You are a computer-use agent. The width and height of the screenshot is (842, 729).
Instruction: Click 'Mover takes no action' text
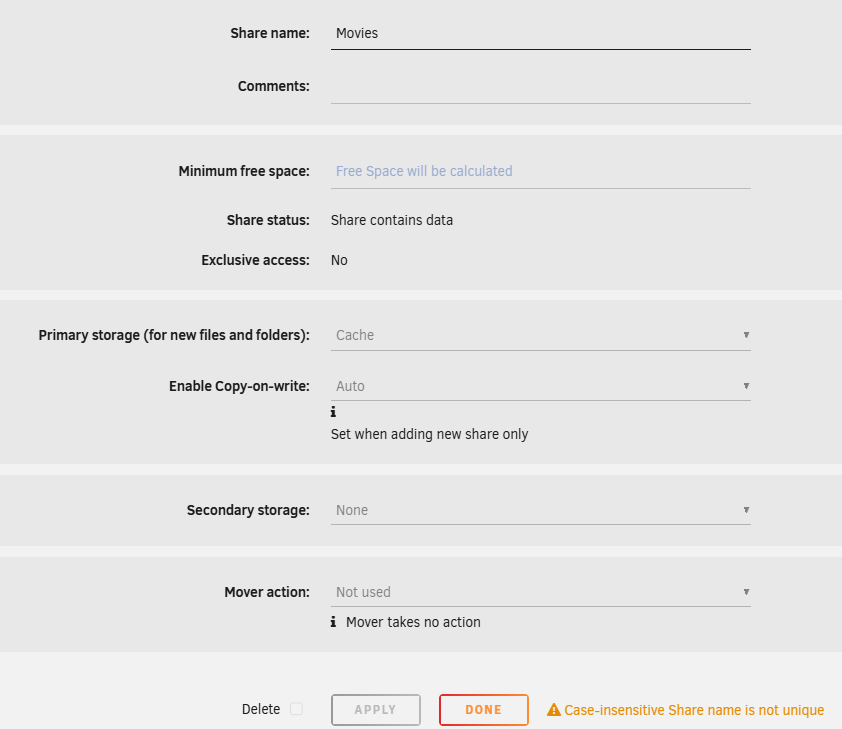[413, 622]
